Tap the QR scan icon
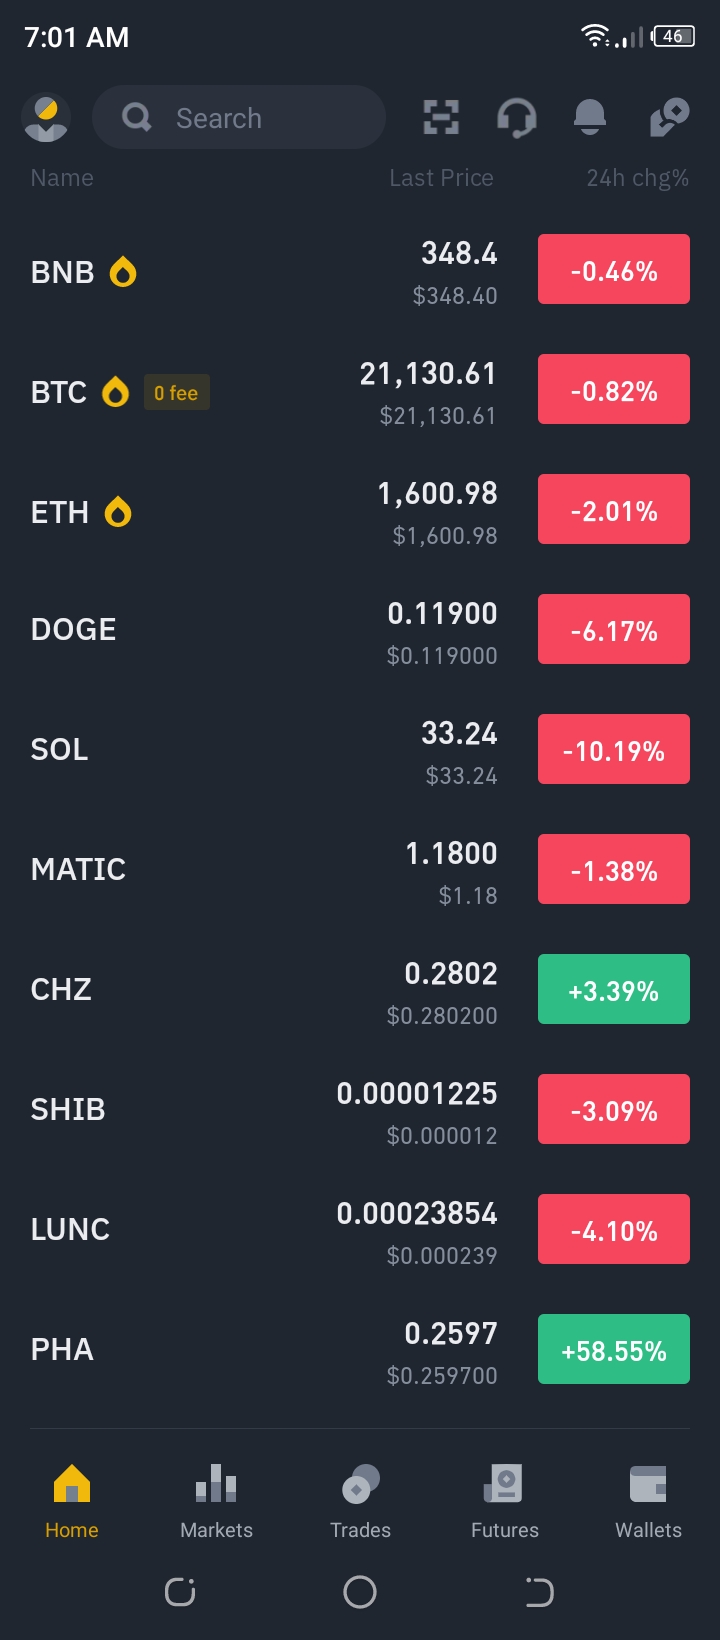The width and height of the screenshot is (720, 1640). [441, 118]
